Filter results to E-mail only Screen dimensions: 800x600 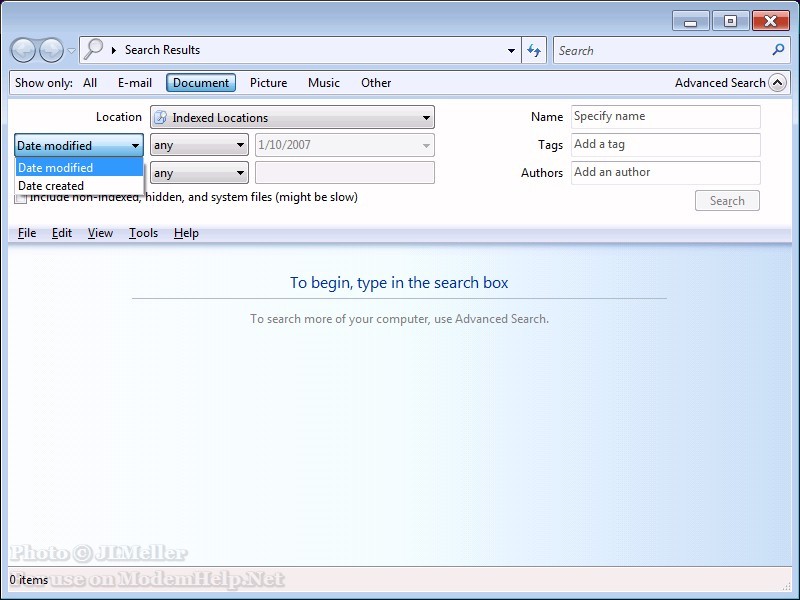135,83
